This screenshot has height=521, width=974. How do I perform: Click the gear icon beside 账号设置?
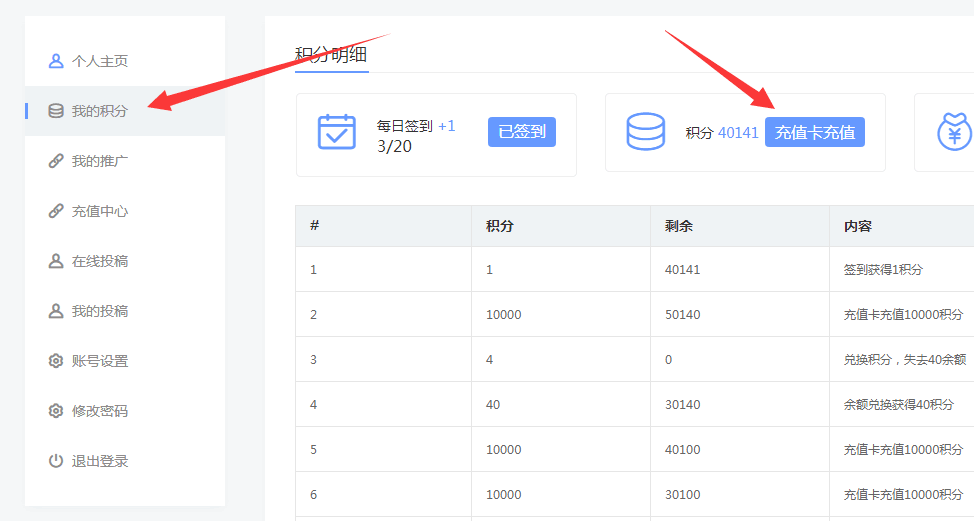coord(56,361)
